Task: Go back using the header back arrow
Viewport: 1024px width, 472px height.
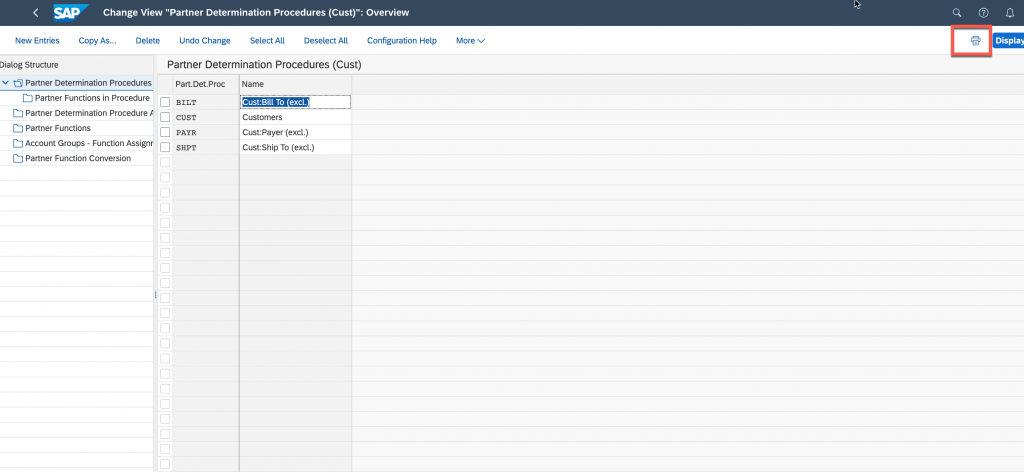Action: [x=35, y=12]
